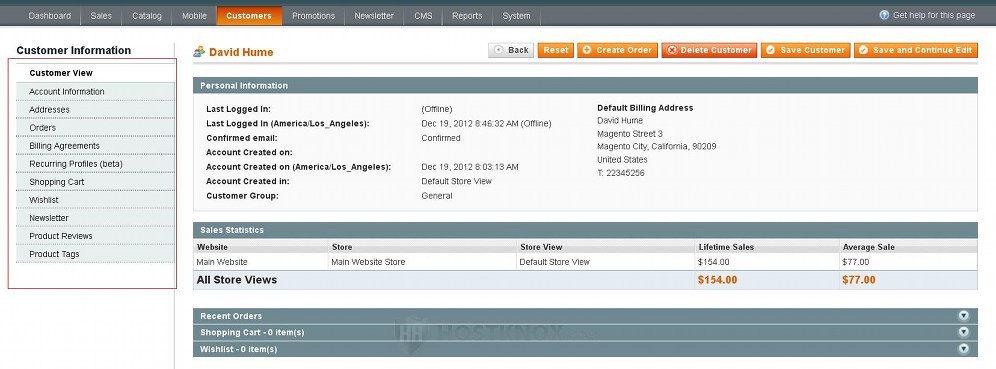Select the Product Reviews tab
This screenshot has height=369, width=996.
[95, 236]
